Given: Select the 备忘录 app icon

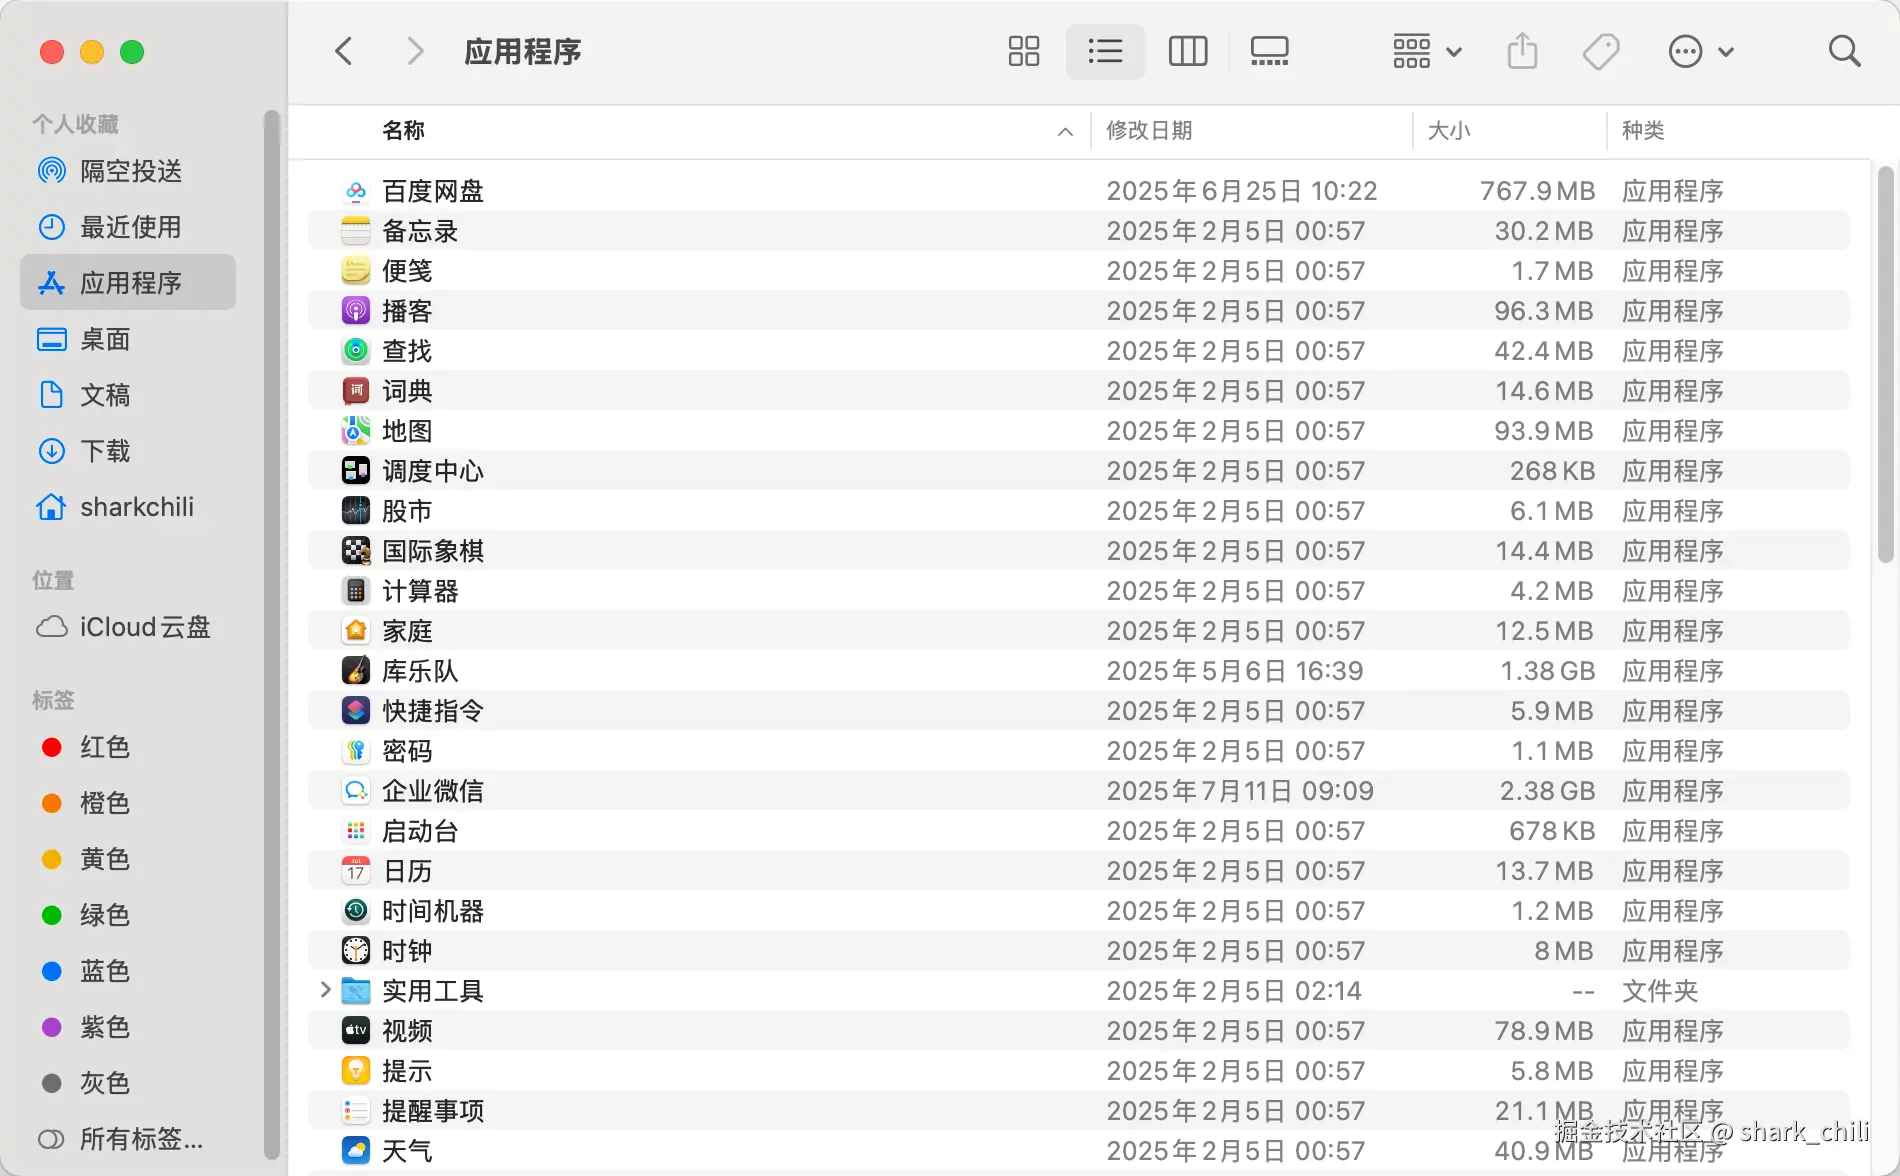Looking at the screenshot, I should coord(356,231).
